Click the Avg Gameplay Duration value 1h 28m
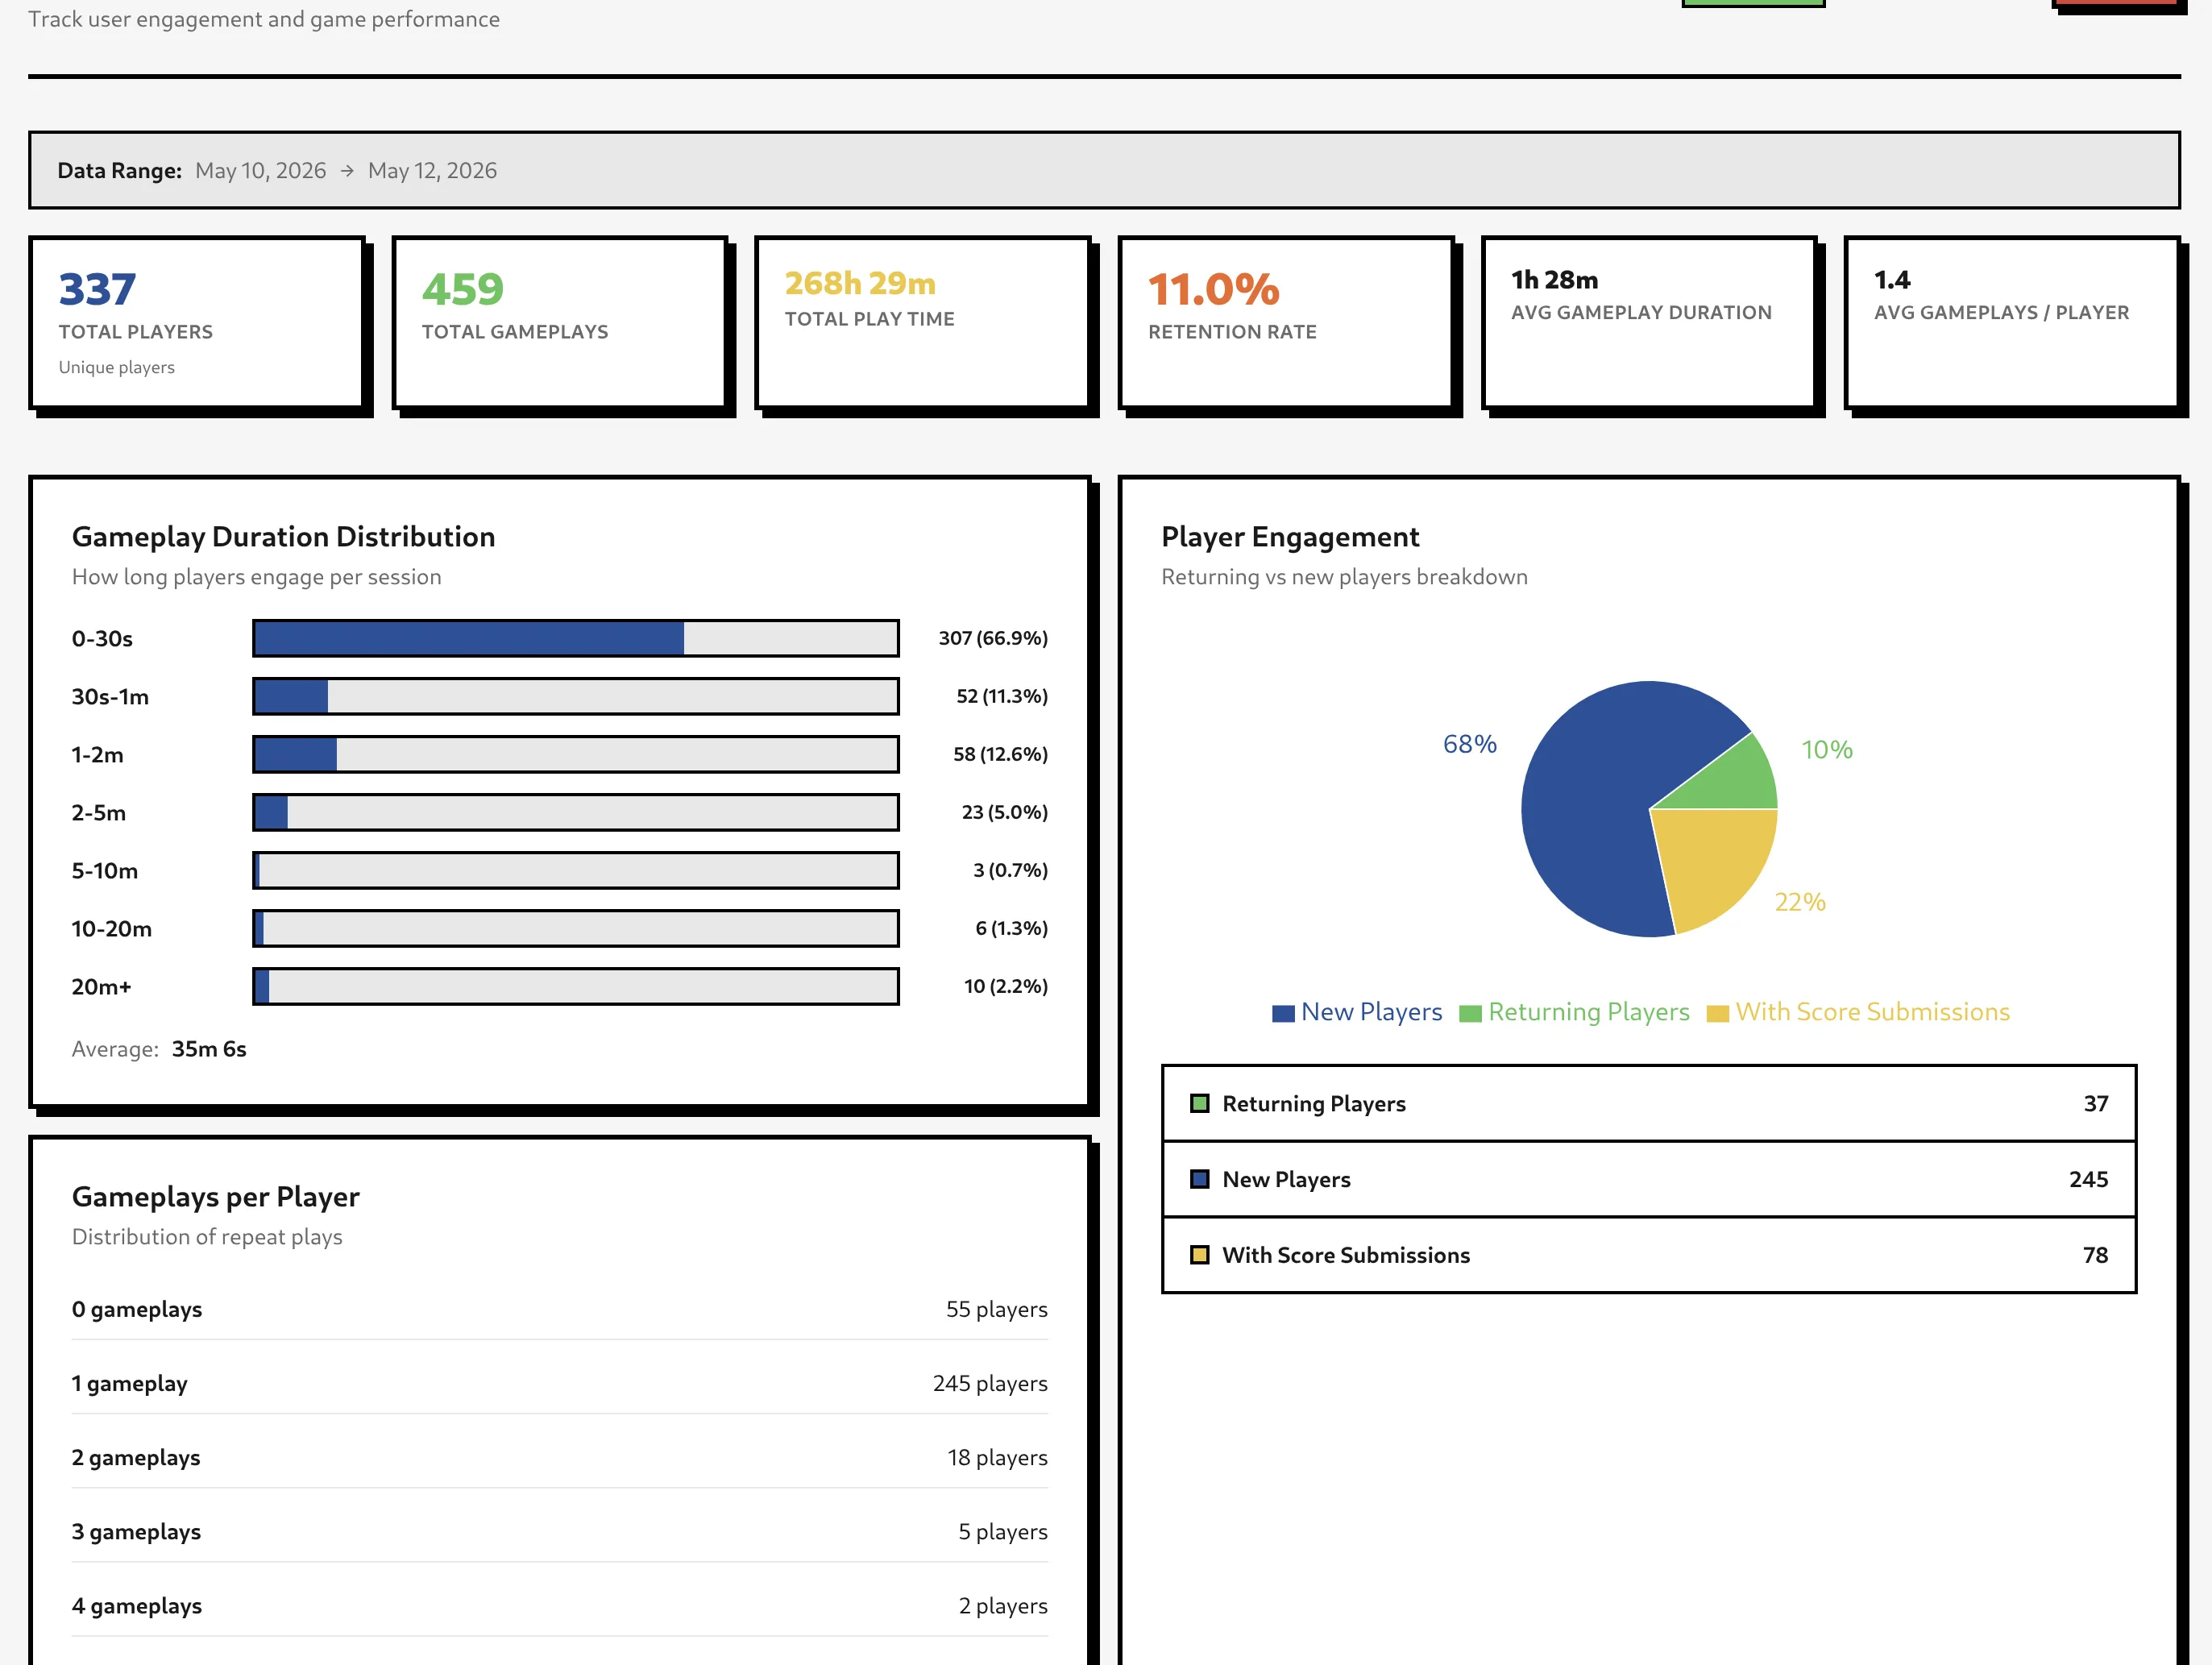2212x1665 pixels. click(x=1554, y=280)
